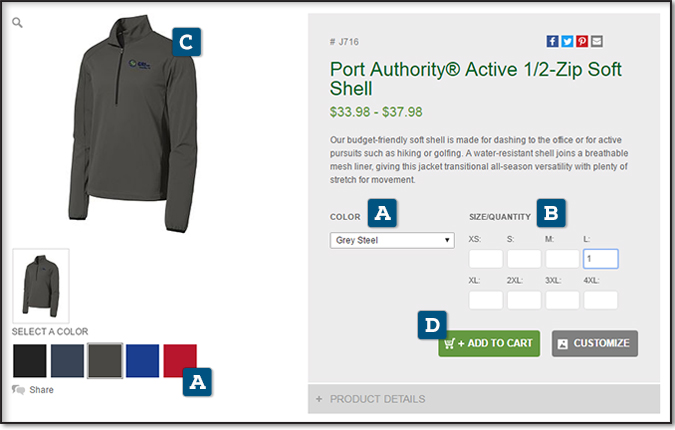Share the product on Facebook

(x=552, y=41)
